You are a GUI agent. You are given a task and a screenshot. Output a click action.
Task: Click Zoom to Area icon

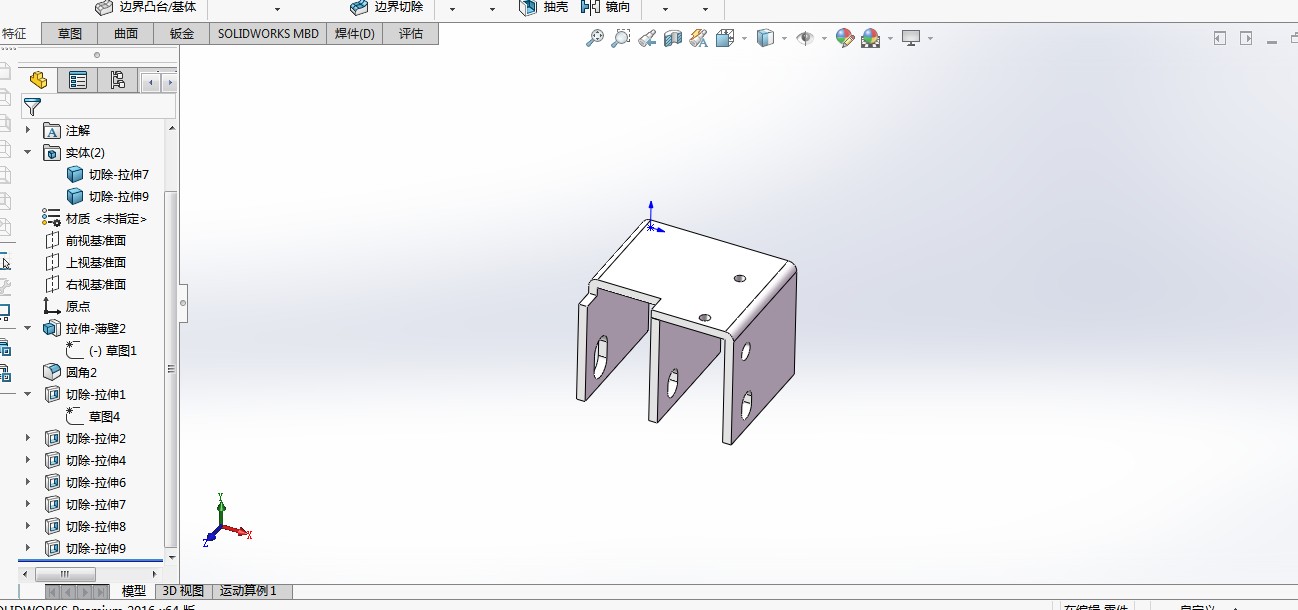point(621,38)
